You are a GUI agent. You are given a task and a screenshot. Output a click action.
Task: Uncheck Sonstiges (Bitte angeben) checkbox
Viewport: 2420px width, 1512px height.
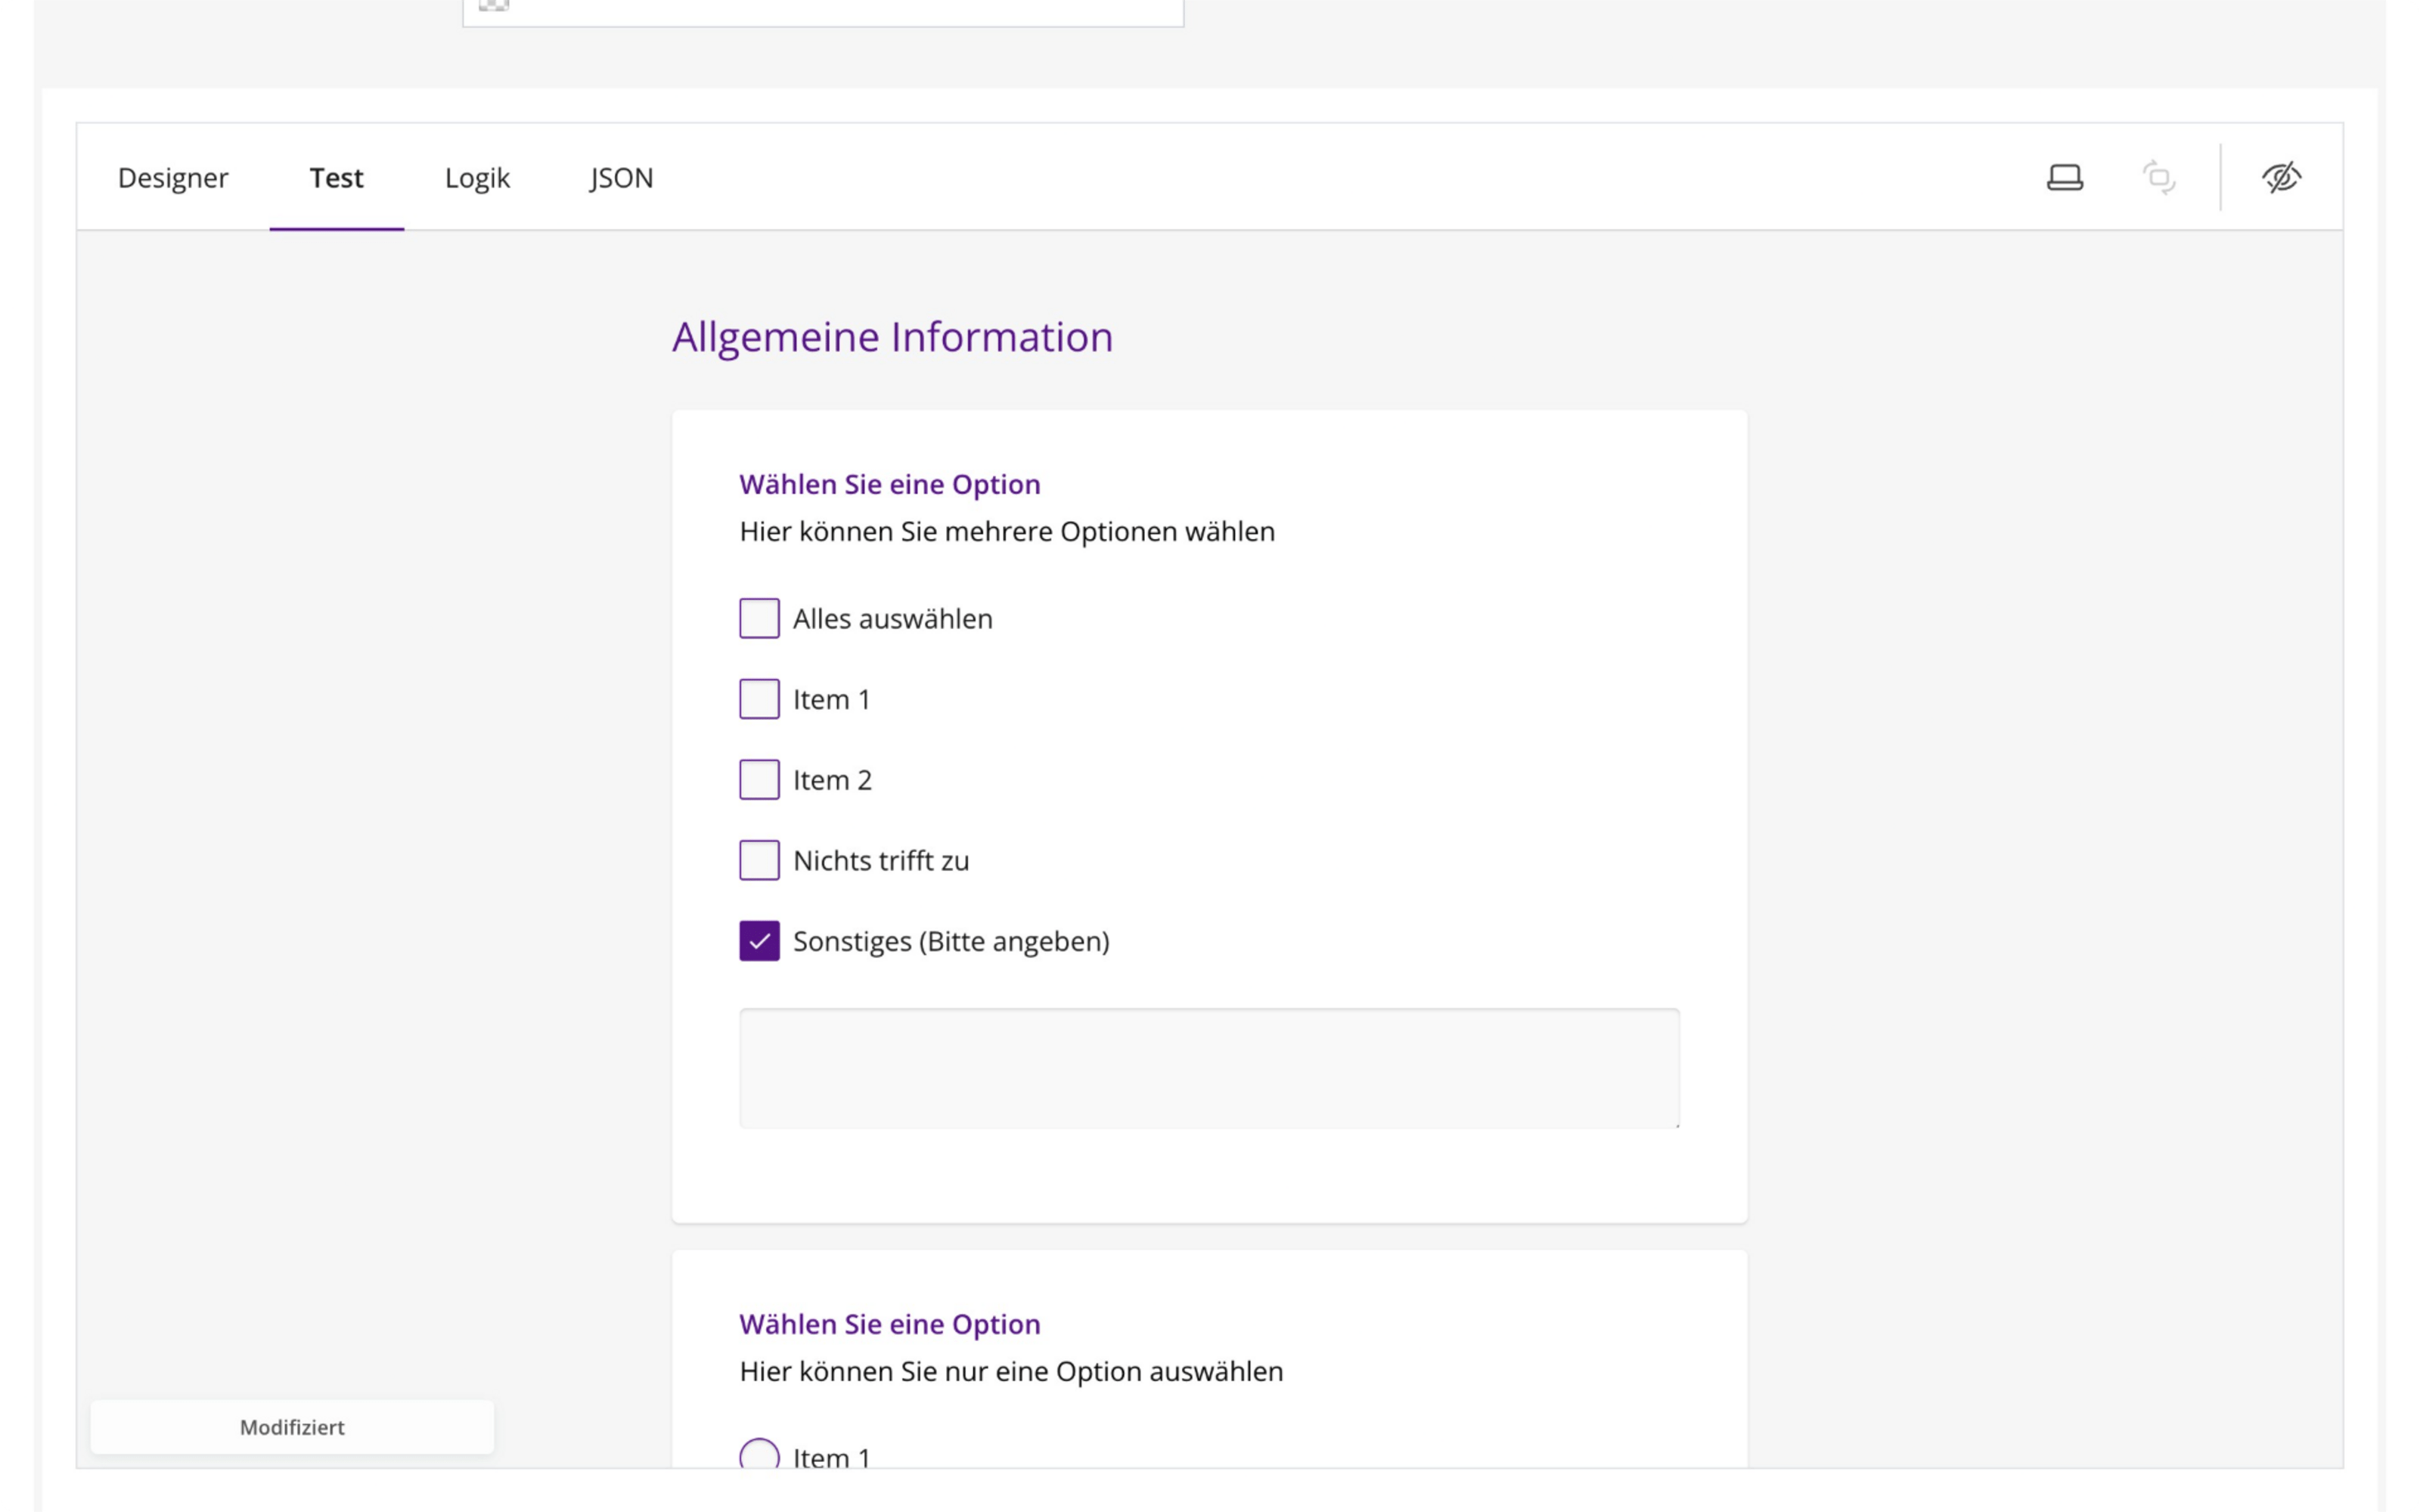pos(759,941)
